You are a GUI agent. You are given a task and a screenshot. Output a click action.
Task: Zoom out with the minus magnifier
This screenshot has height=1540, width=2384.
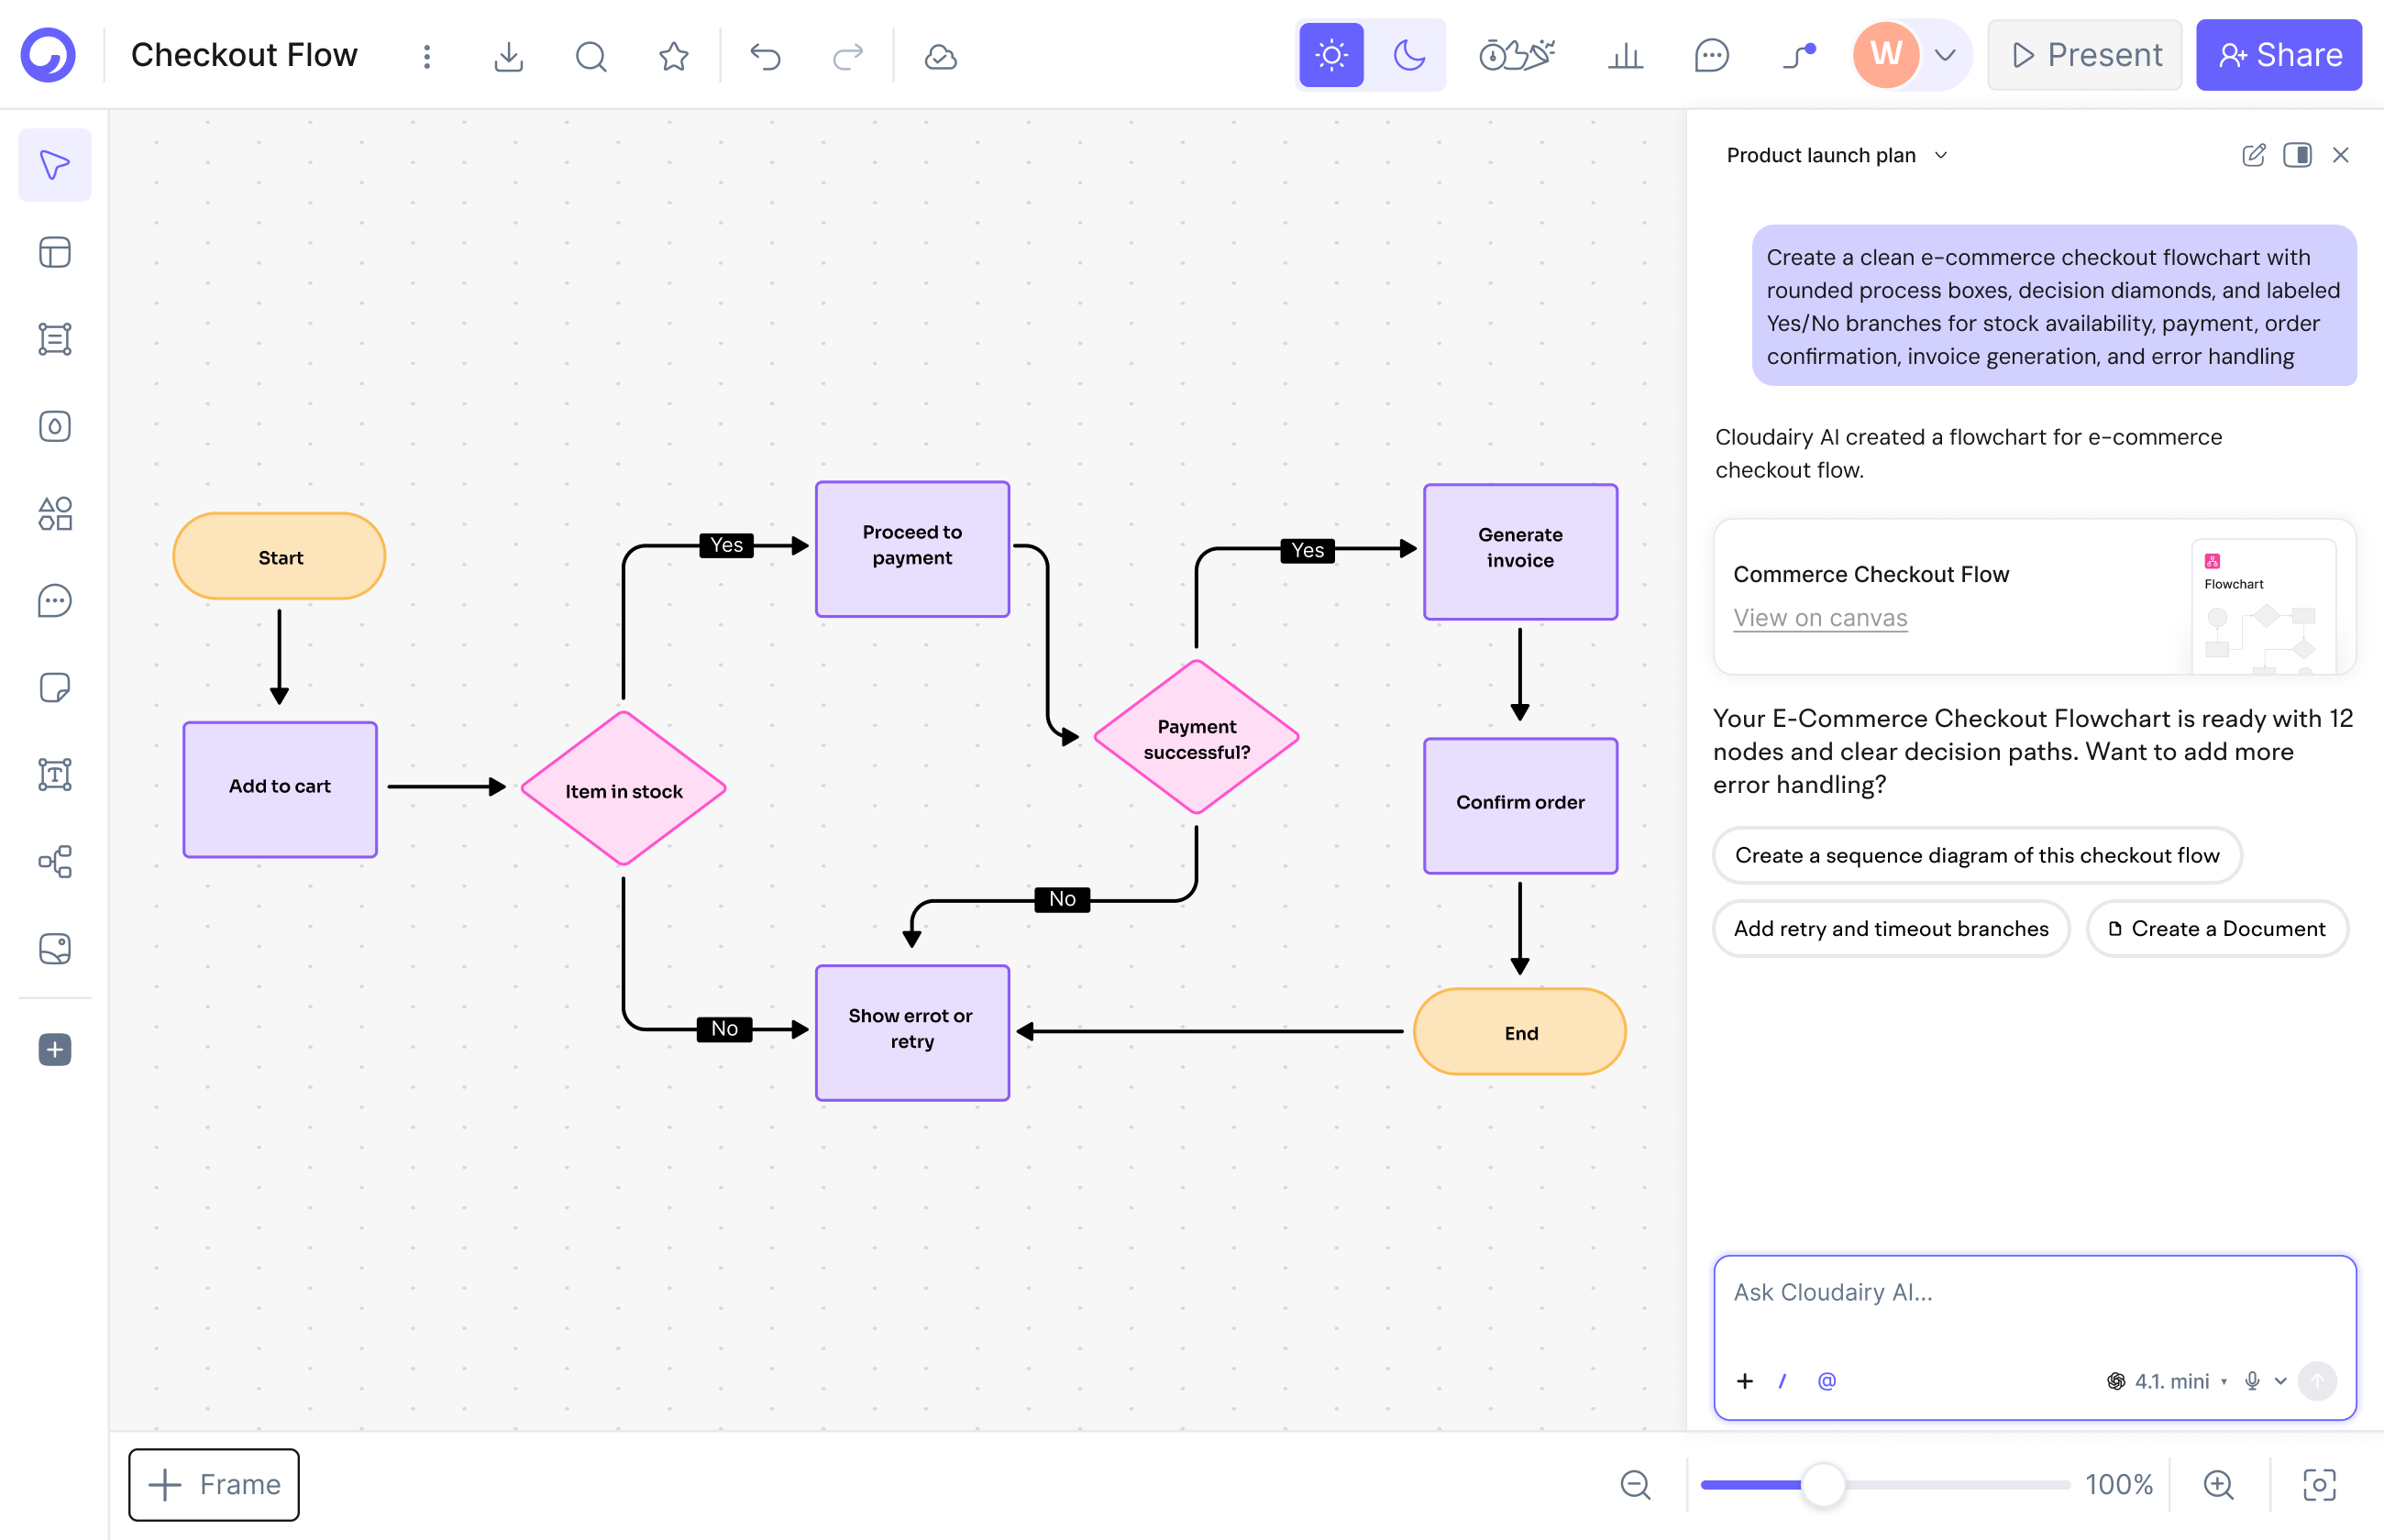[x=1635, y=1484]
